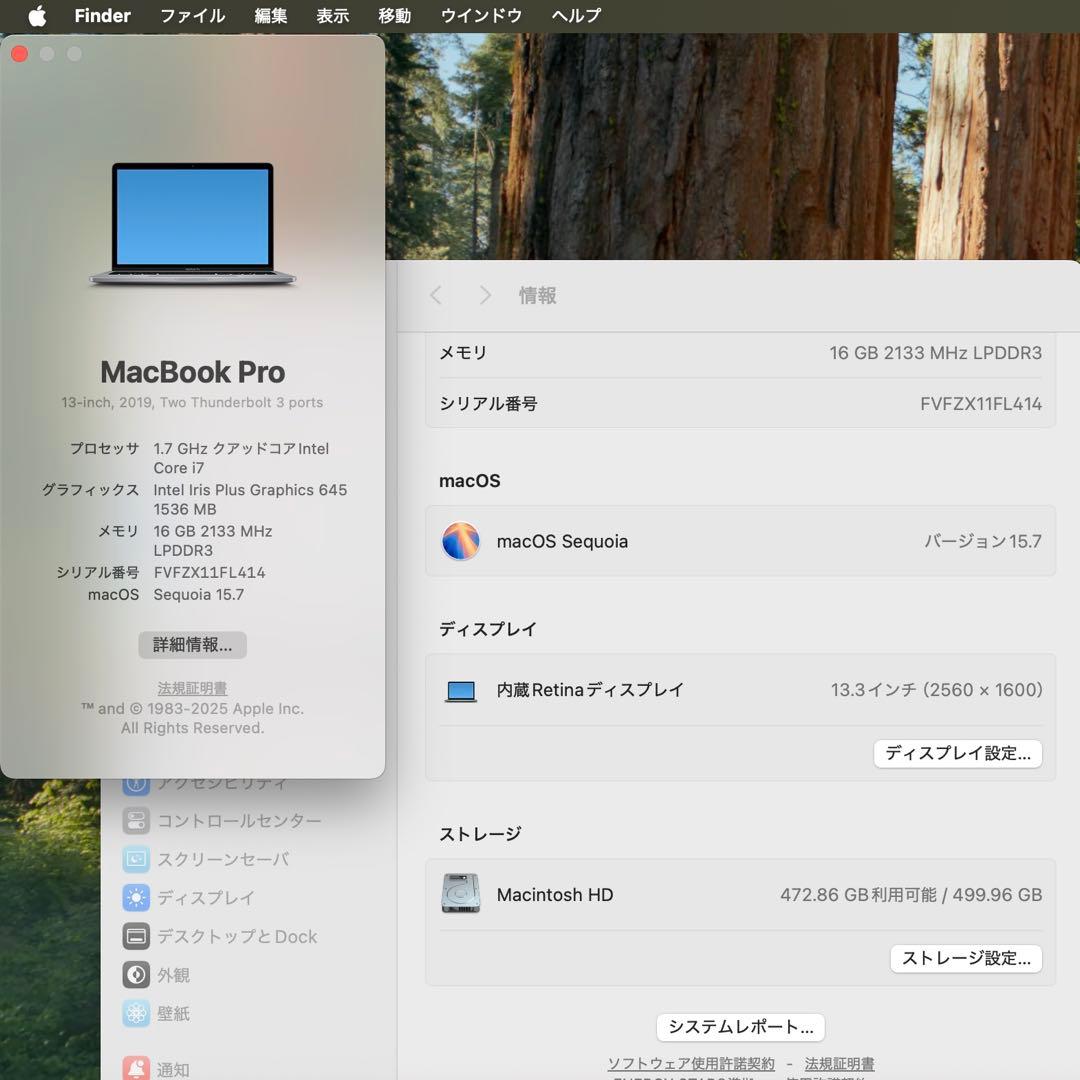Open デスクトップとDock settings icon
Viewport: 1080px width, 1080px height.
(x=137, y=936)
